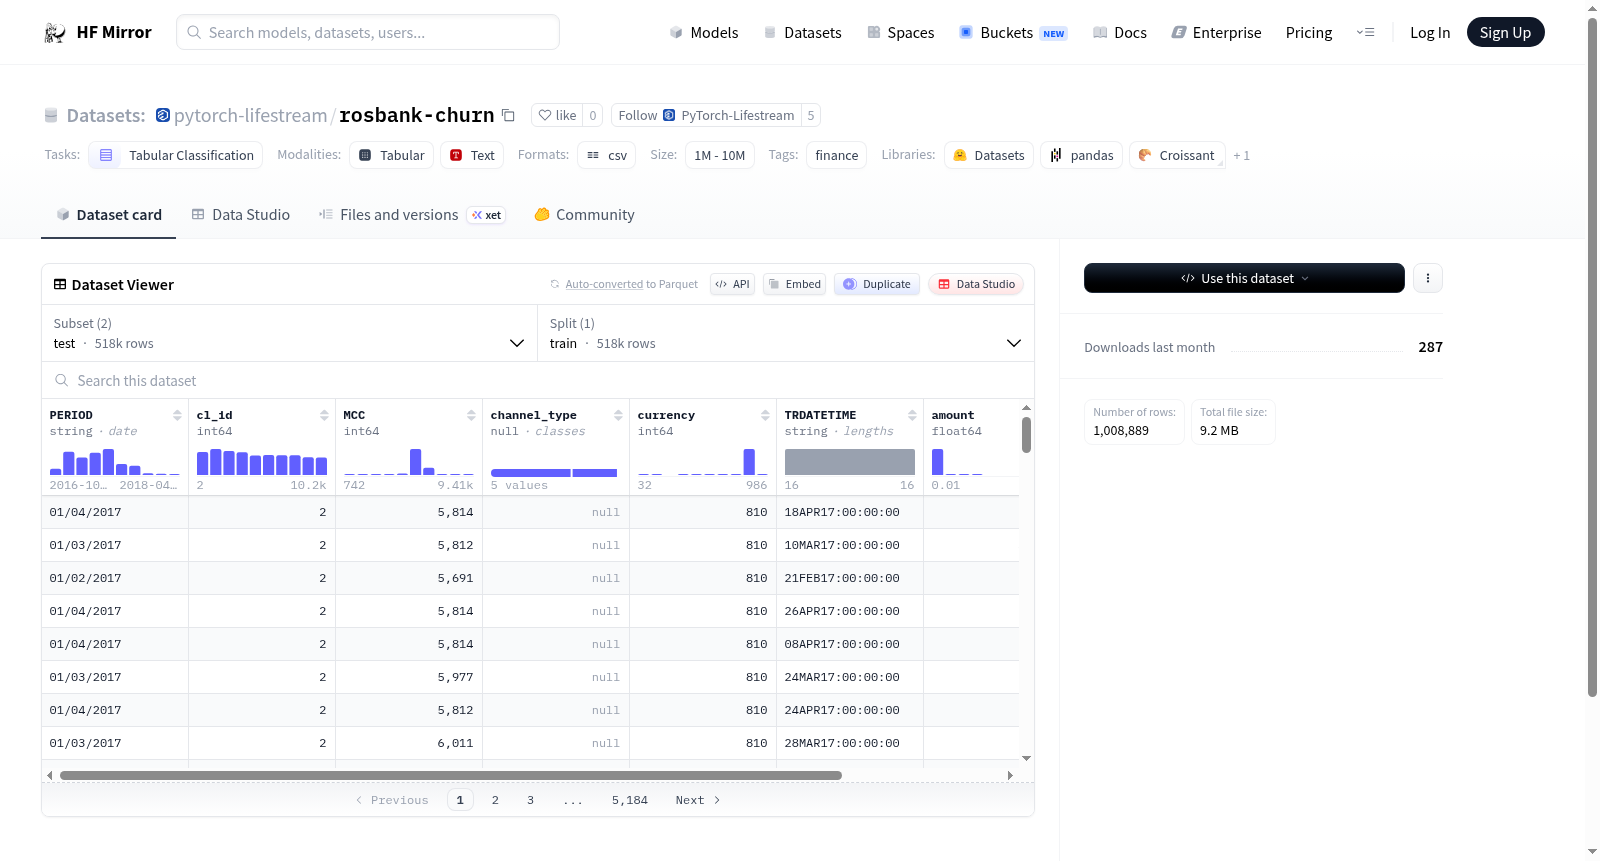Image resolution: width=1600 pixels, height=861 pixels.
Task: Open the Pricing page link
Action: [1309, 32]
